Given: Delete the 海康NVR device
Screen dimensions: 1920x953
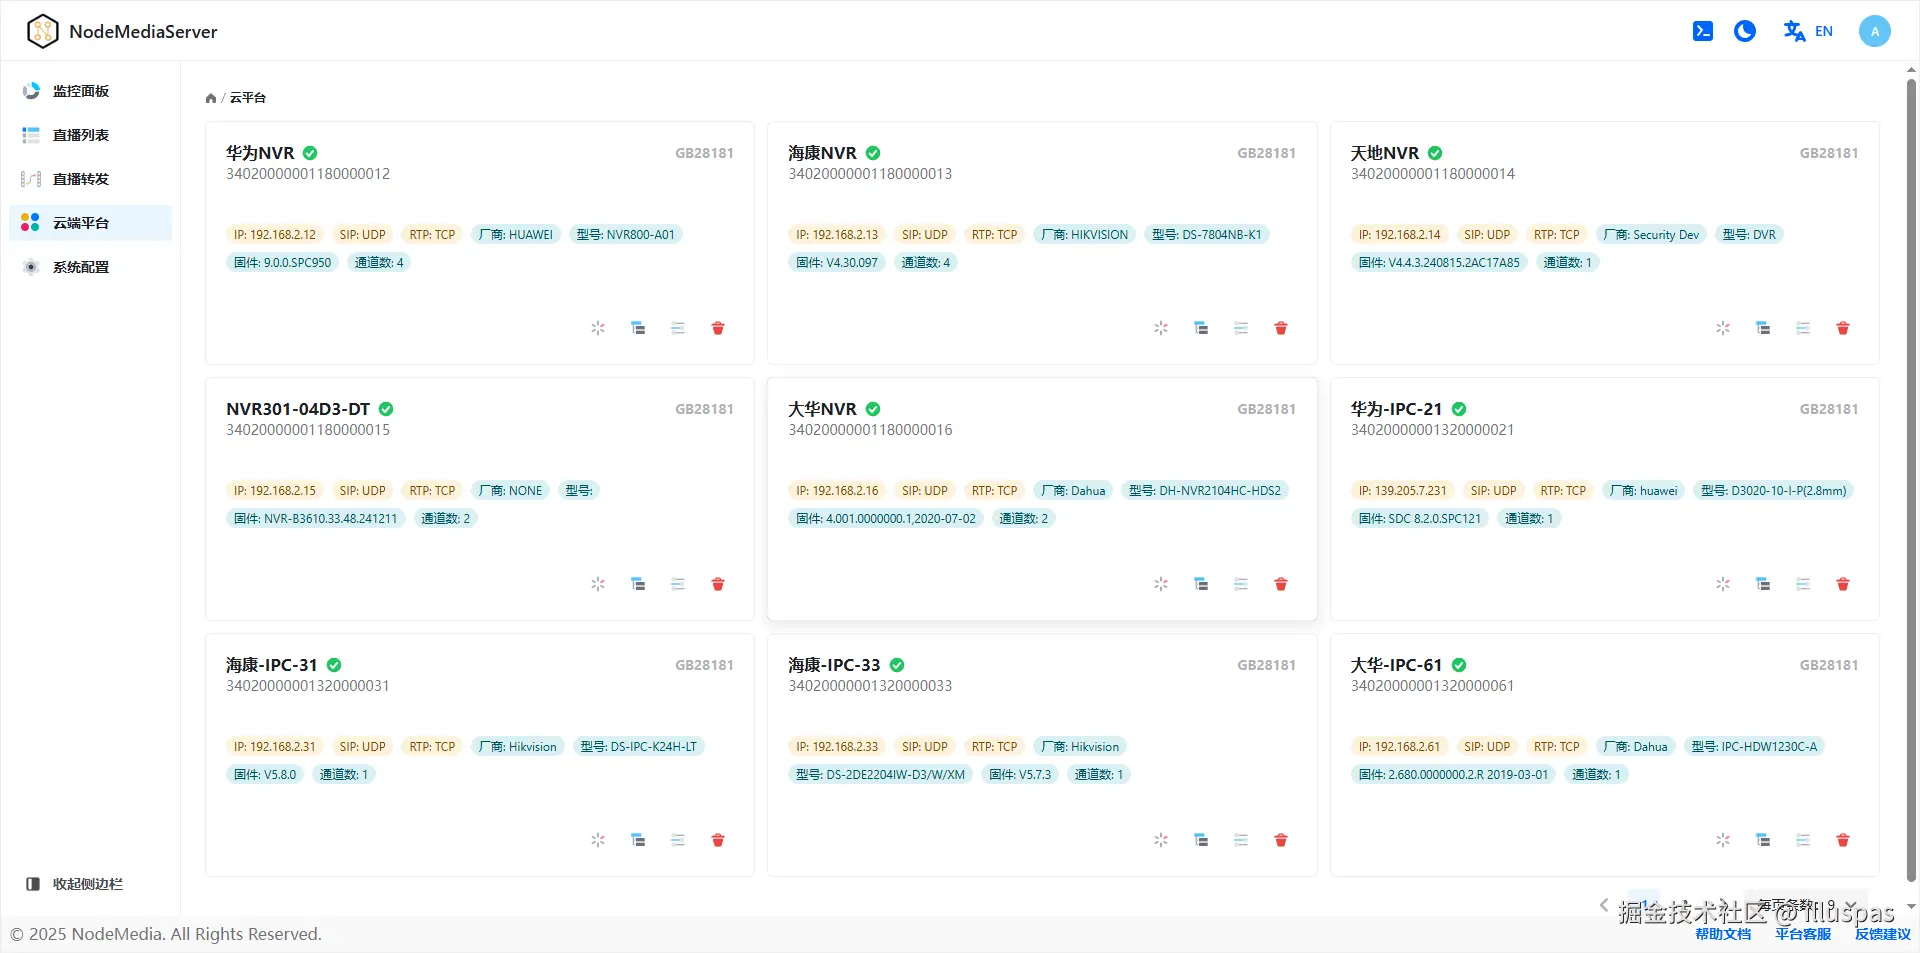Looking at the screenshot, I should pos(1281,328).
